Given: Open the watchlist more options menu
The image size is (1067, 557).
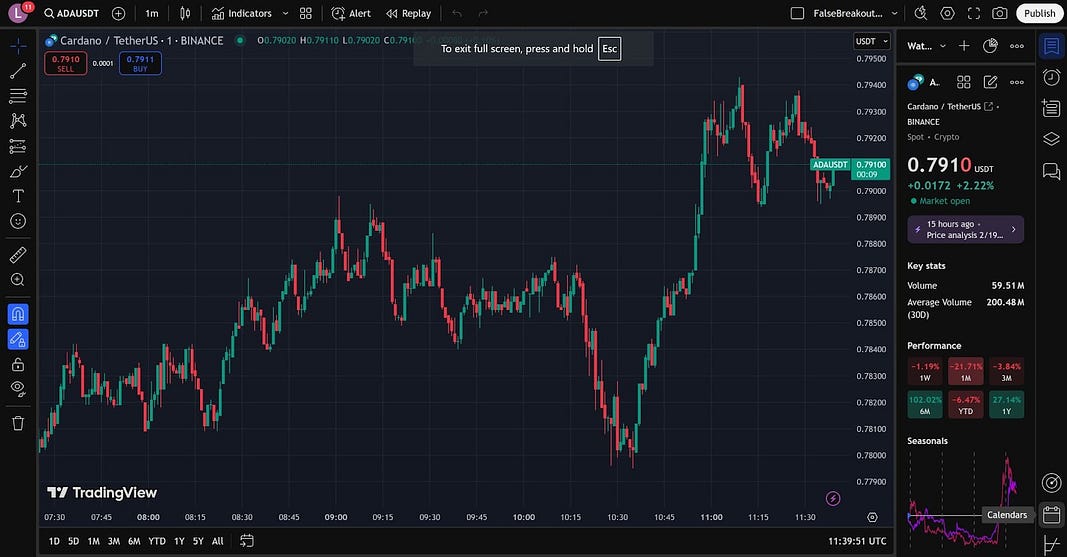Looking at the screenshot, I should coord(1017,46).
